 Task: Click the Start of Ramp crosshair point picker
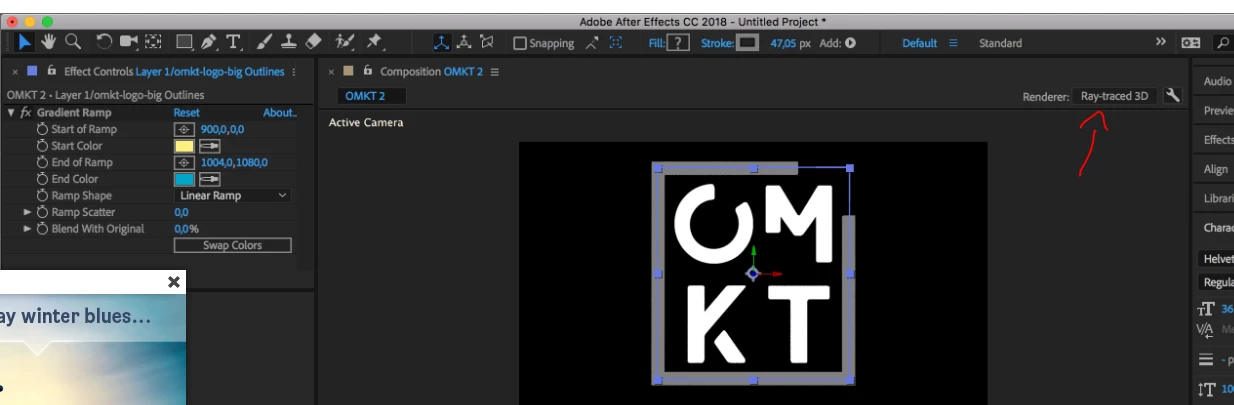(x=184, y=129)
